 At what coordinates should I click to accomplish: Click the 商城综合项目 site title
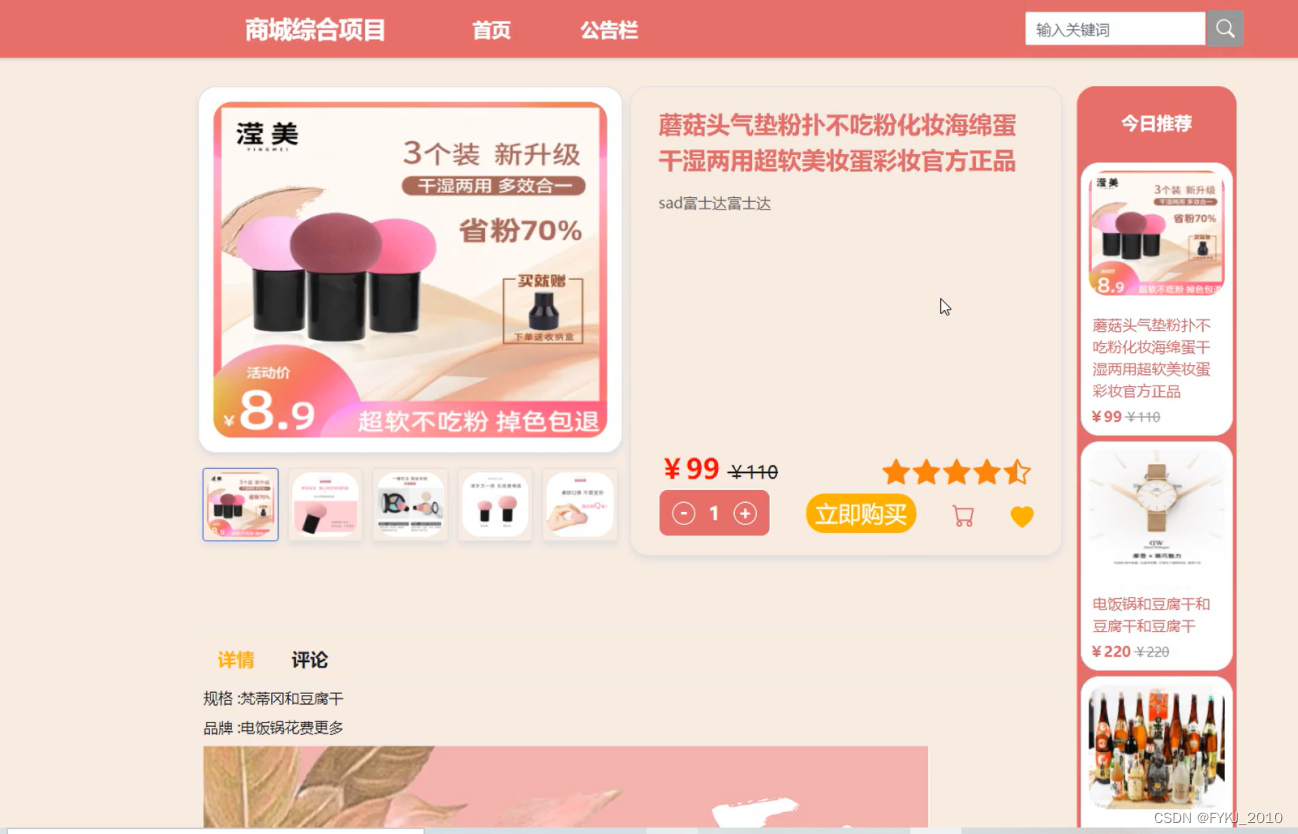315,30
